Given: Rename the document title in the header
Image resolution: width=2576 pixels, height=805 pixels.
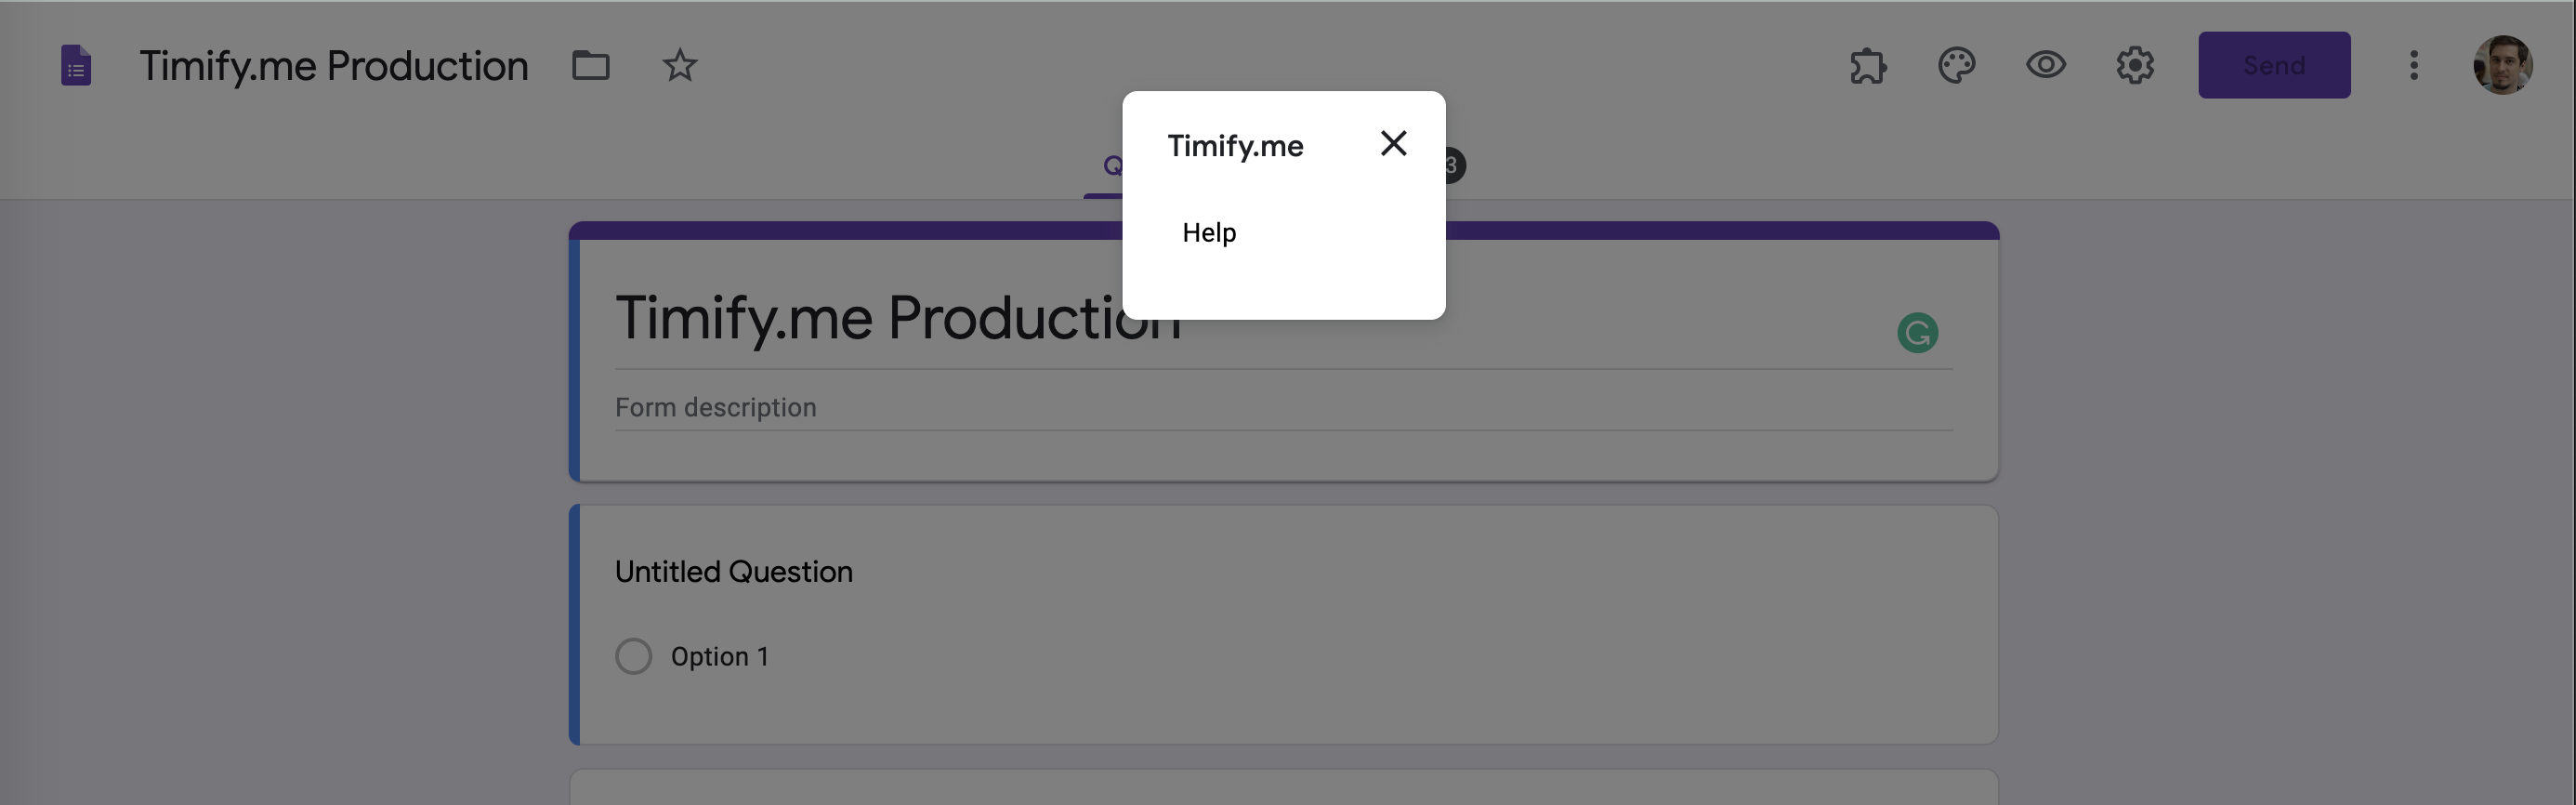Looking at the screenshot, I should (x=333, y=66).
